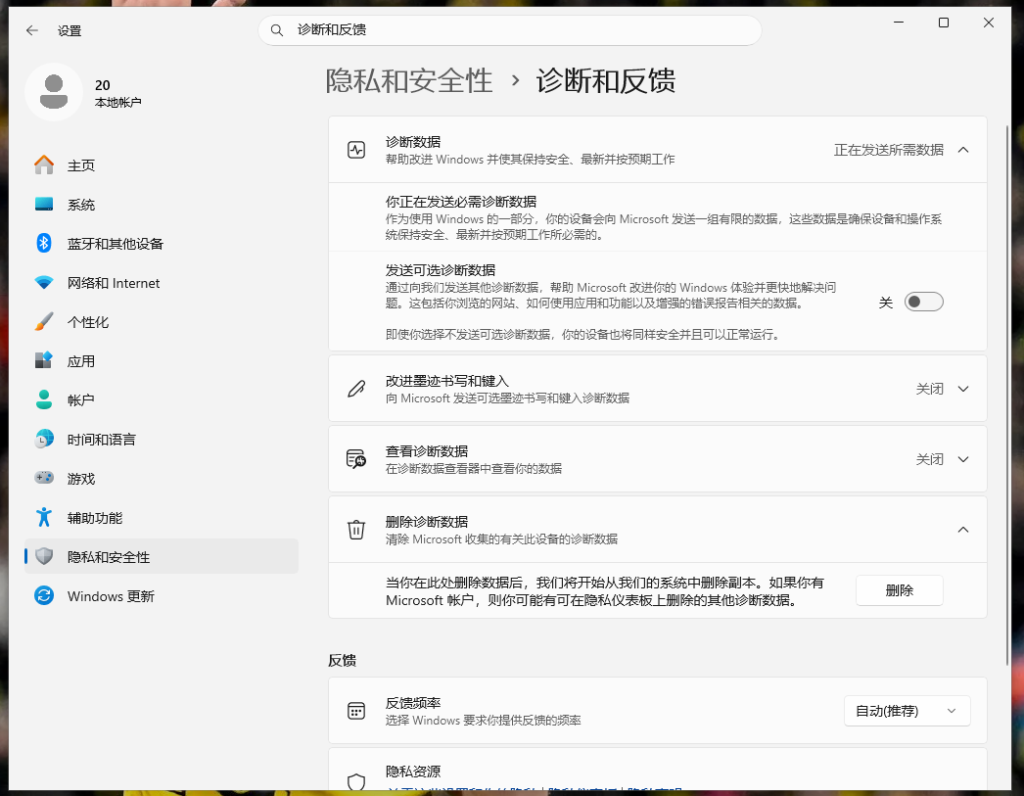Select 个性化 in the sidebar
The height and width of the screenshot is (796, 1024).
[161, 321]
